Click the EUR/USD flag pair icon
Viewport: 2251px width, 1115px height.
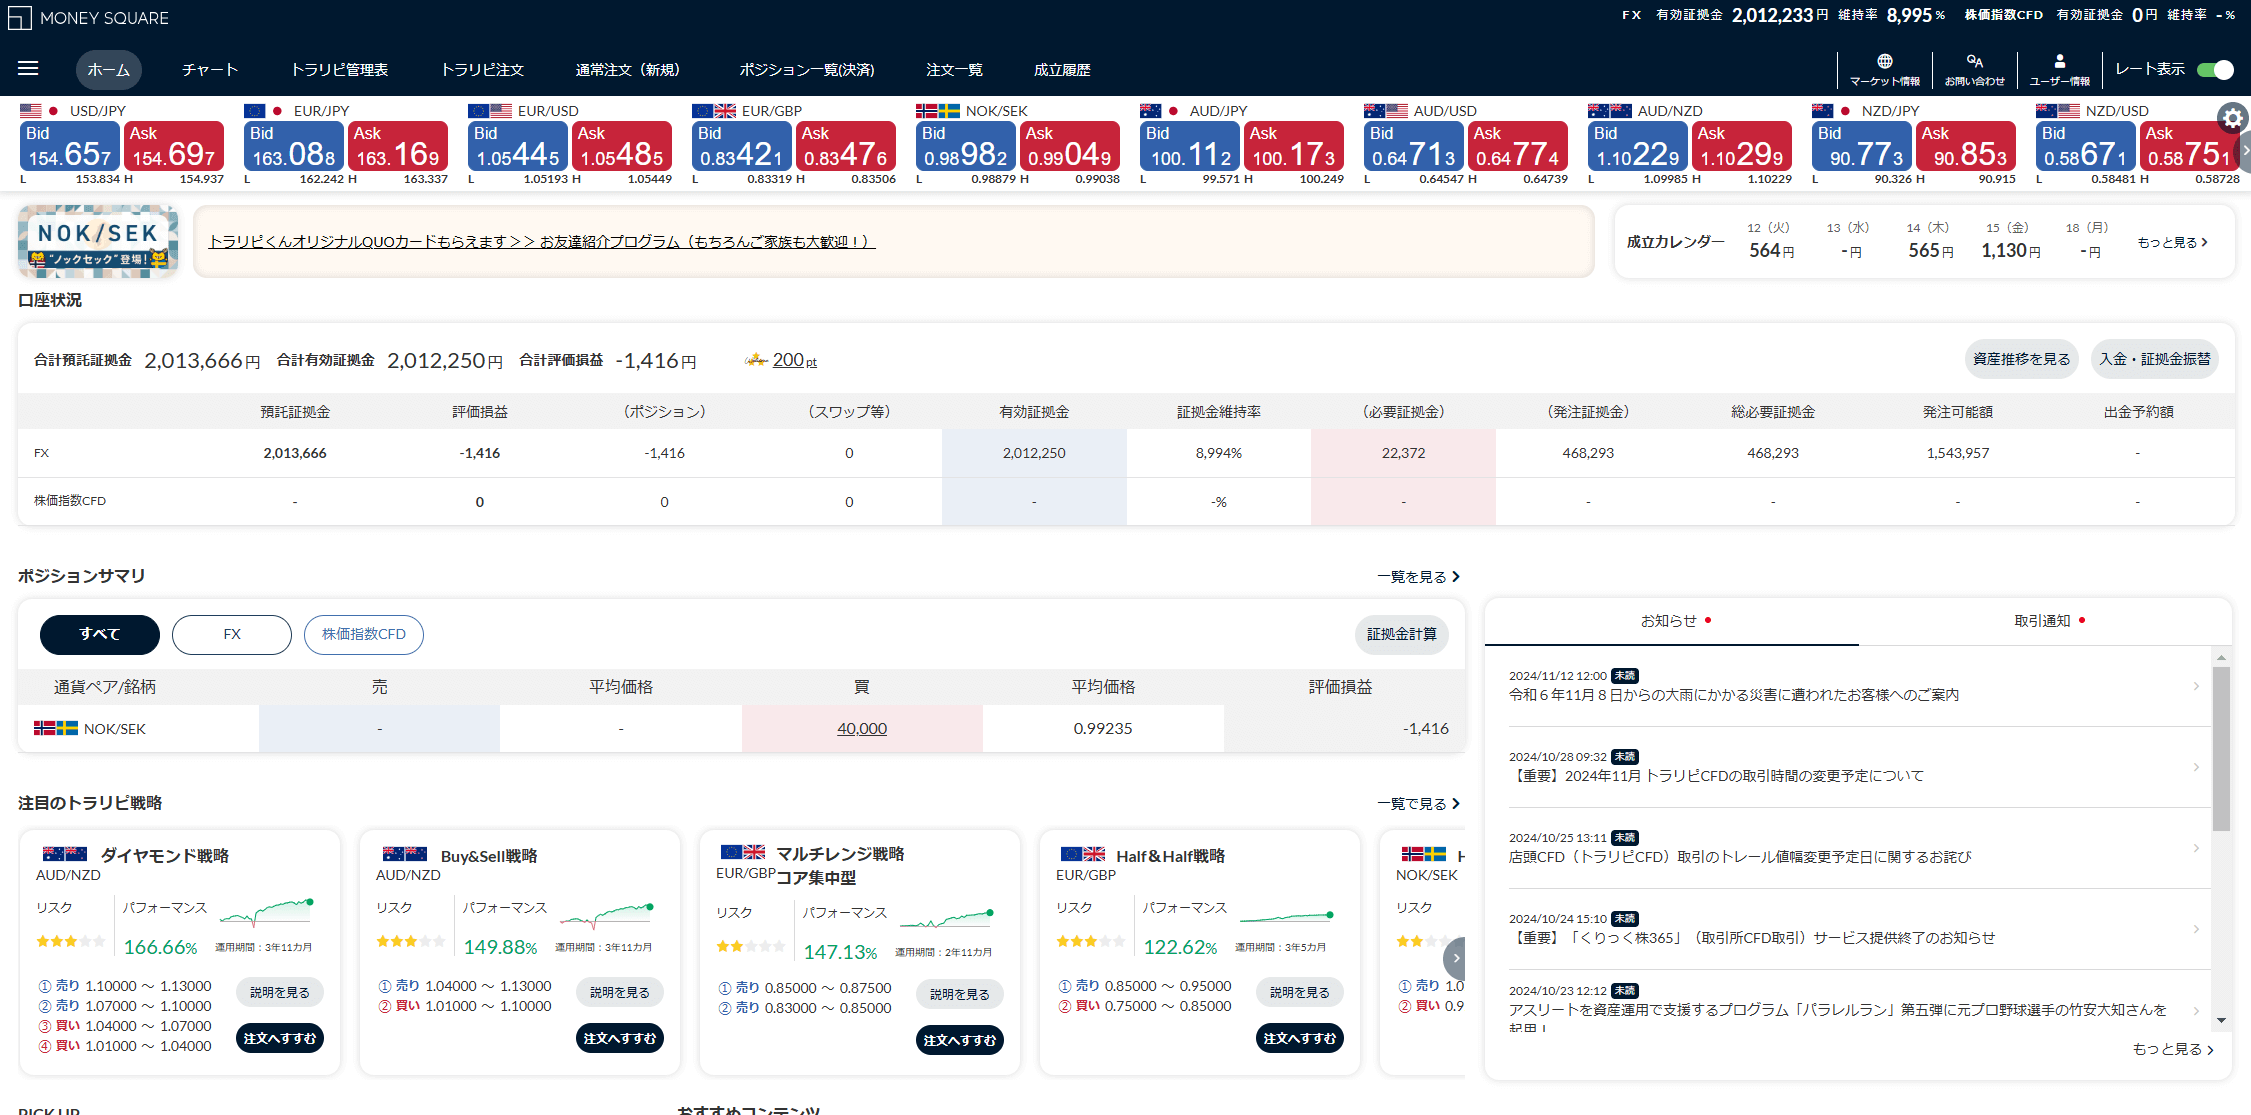point(490,111)
